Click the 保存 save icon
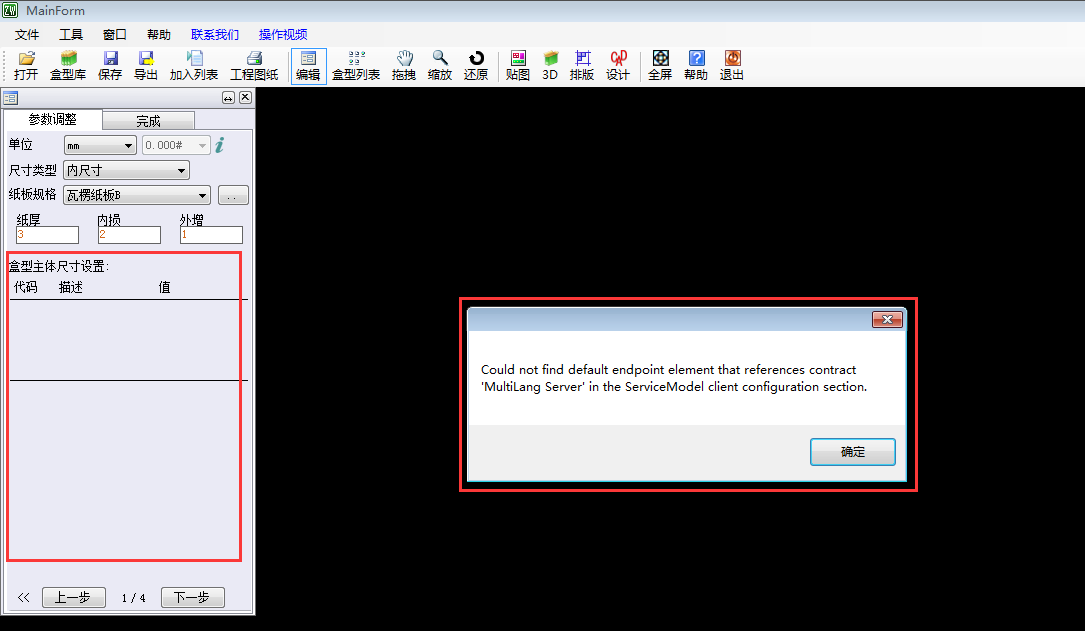The width and height of the screenshot is (1085, 631). (x=110, y=65)
